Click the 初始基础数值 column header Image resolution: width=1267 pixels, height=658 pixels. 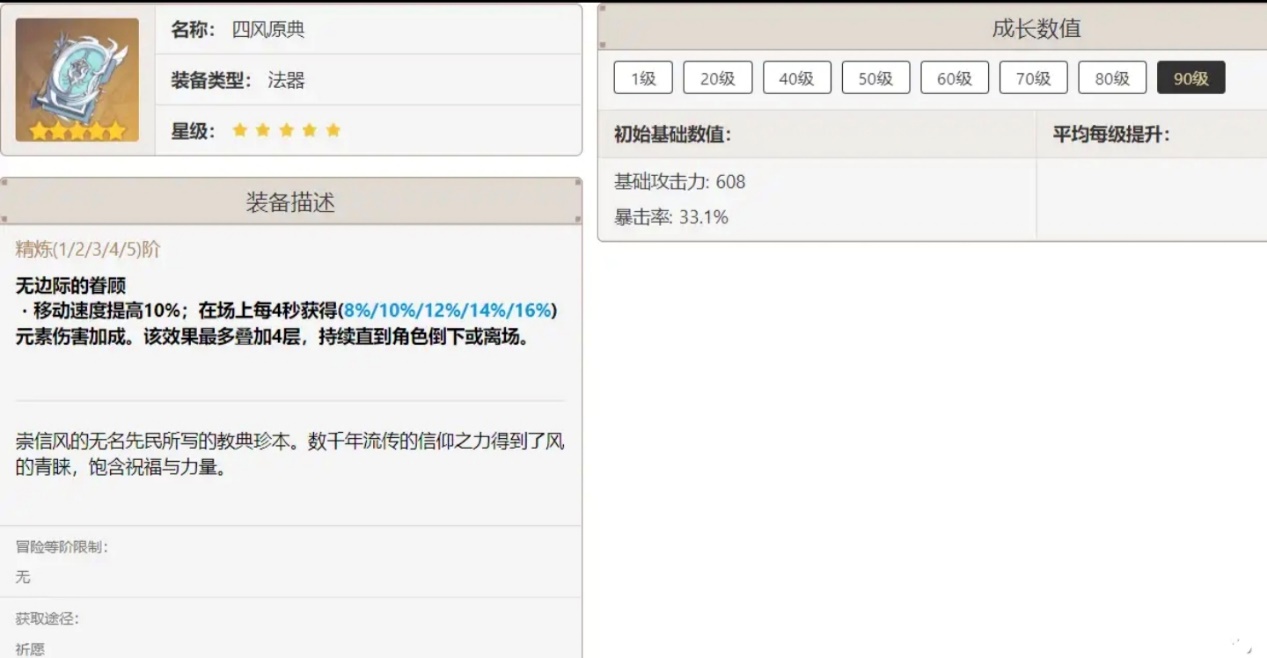pos(673,134)
